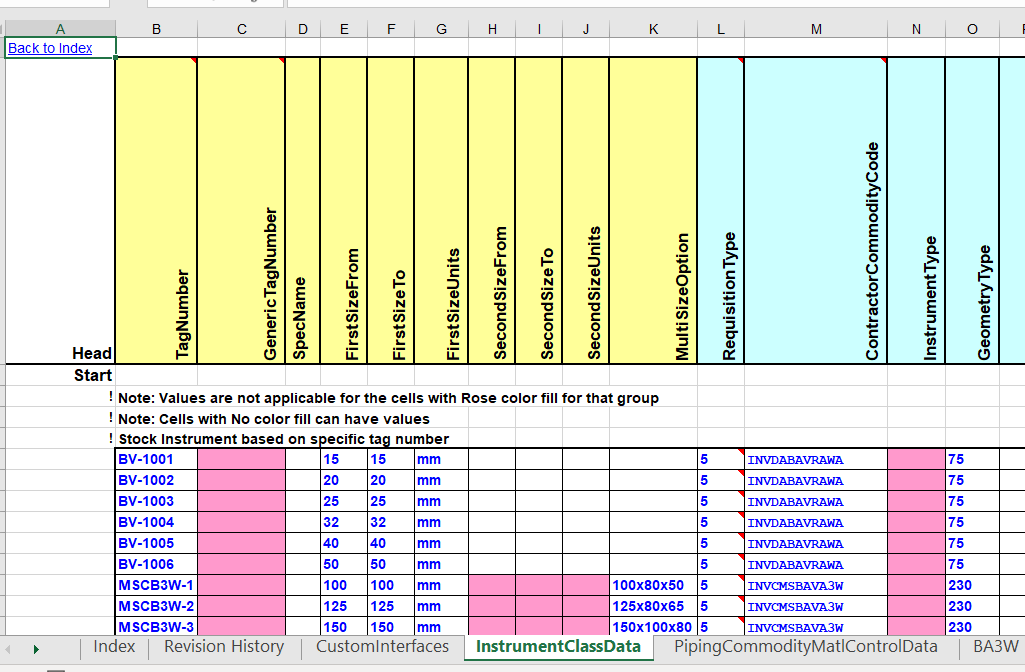Select the Start label cell

pyautogui.click(x=60, y=375)
